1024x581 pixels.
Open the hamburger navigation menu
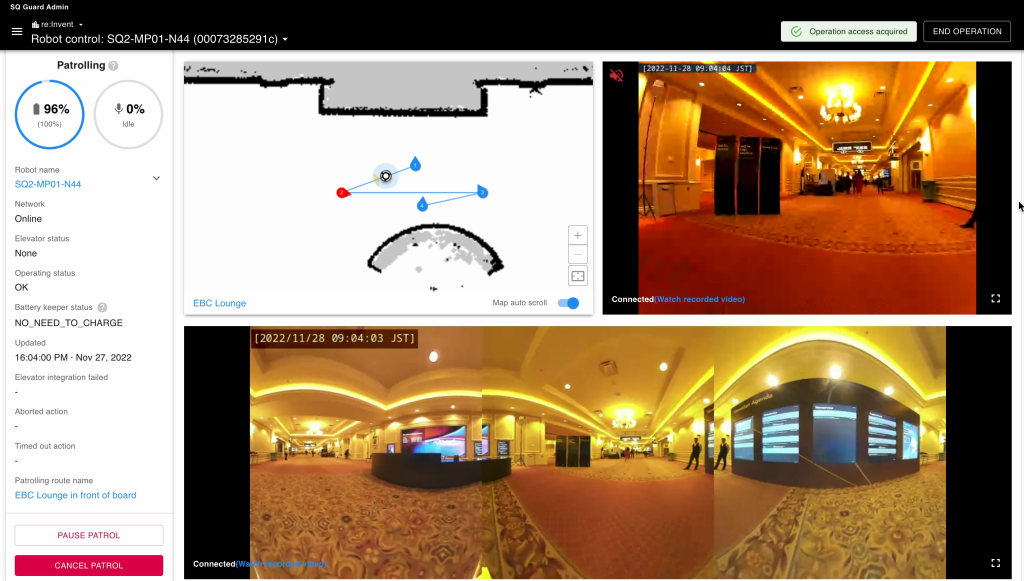(x=16, y=30)
